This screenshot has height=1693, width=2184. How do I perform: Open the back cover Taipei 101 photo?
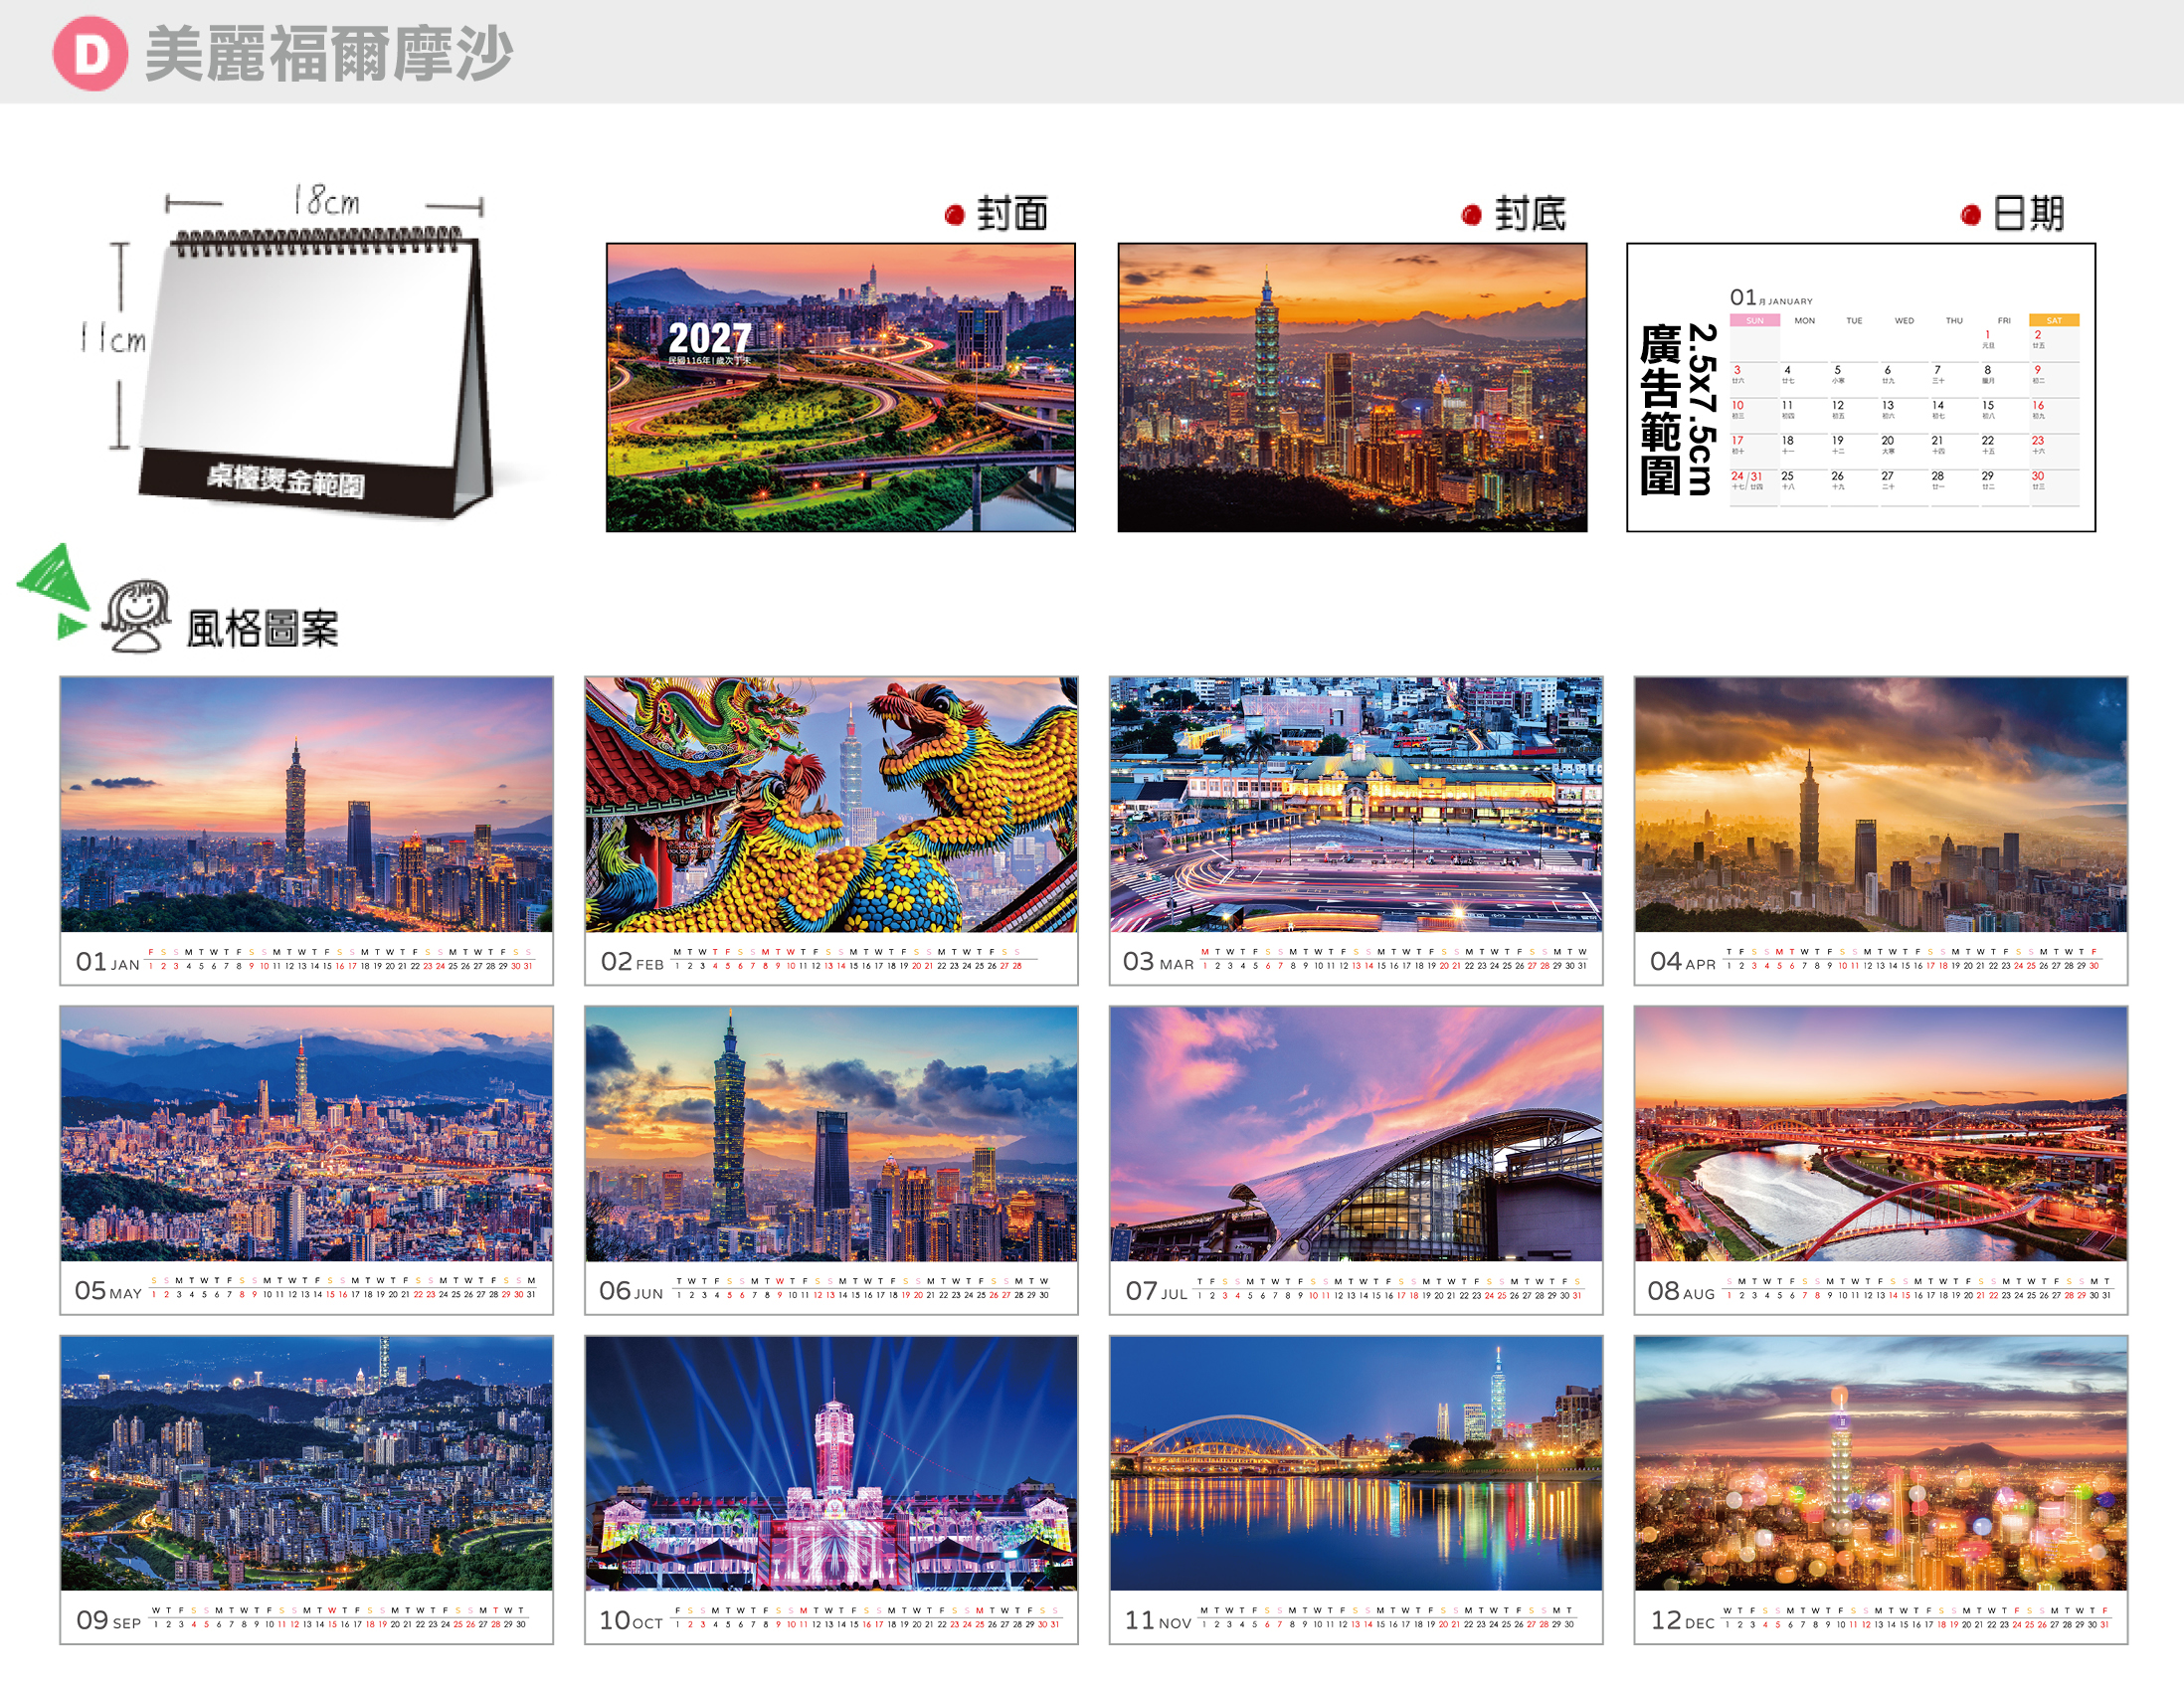click(x=1352, y=387)
